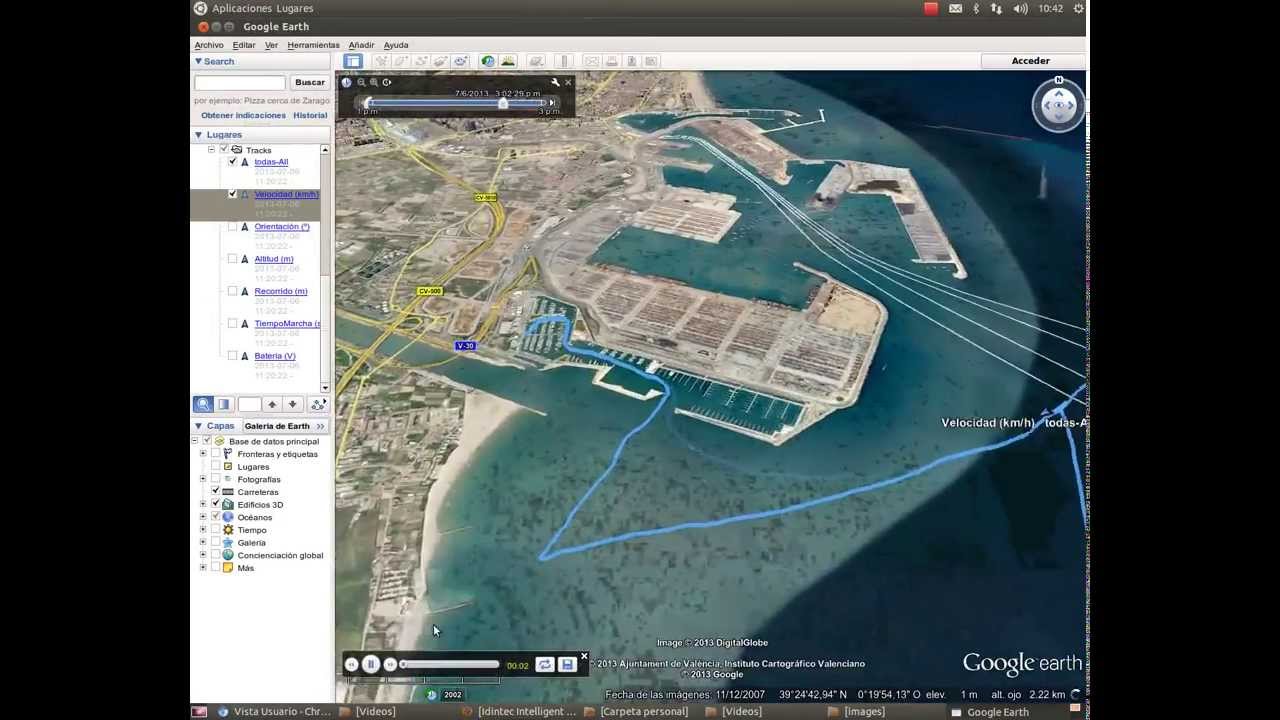Zoom out the time slider range
The height and width of the screenshot is (720, 1280).
click(x=361, y=82)
